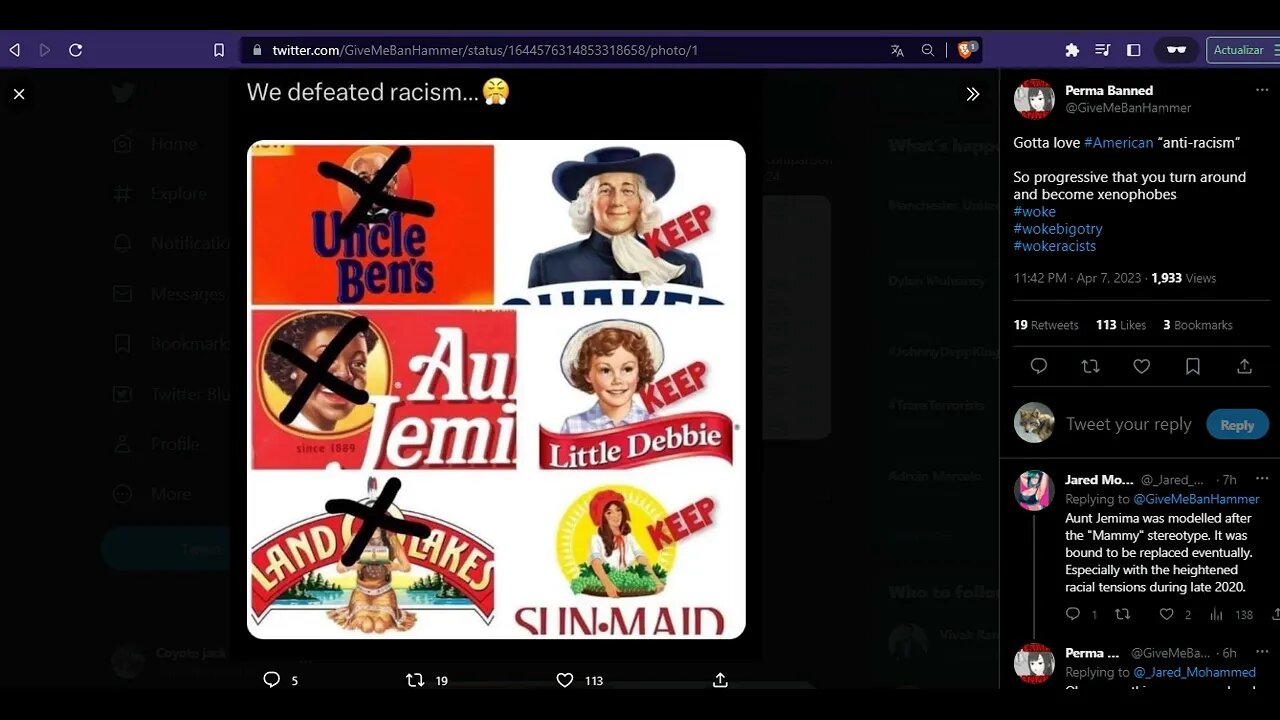Open the #woke hashtag link
The image size is (1280, 720).
click(x=1034, y=212)
